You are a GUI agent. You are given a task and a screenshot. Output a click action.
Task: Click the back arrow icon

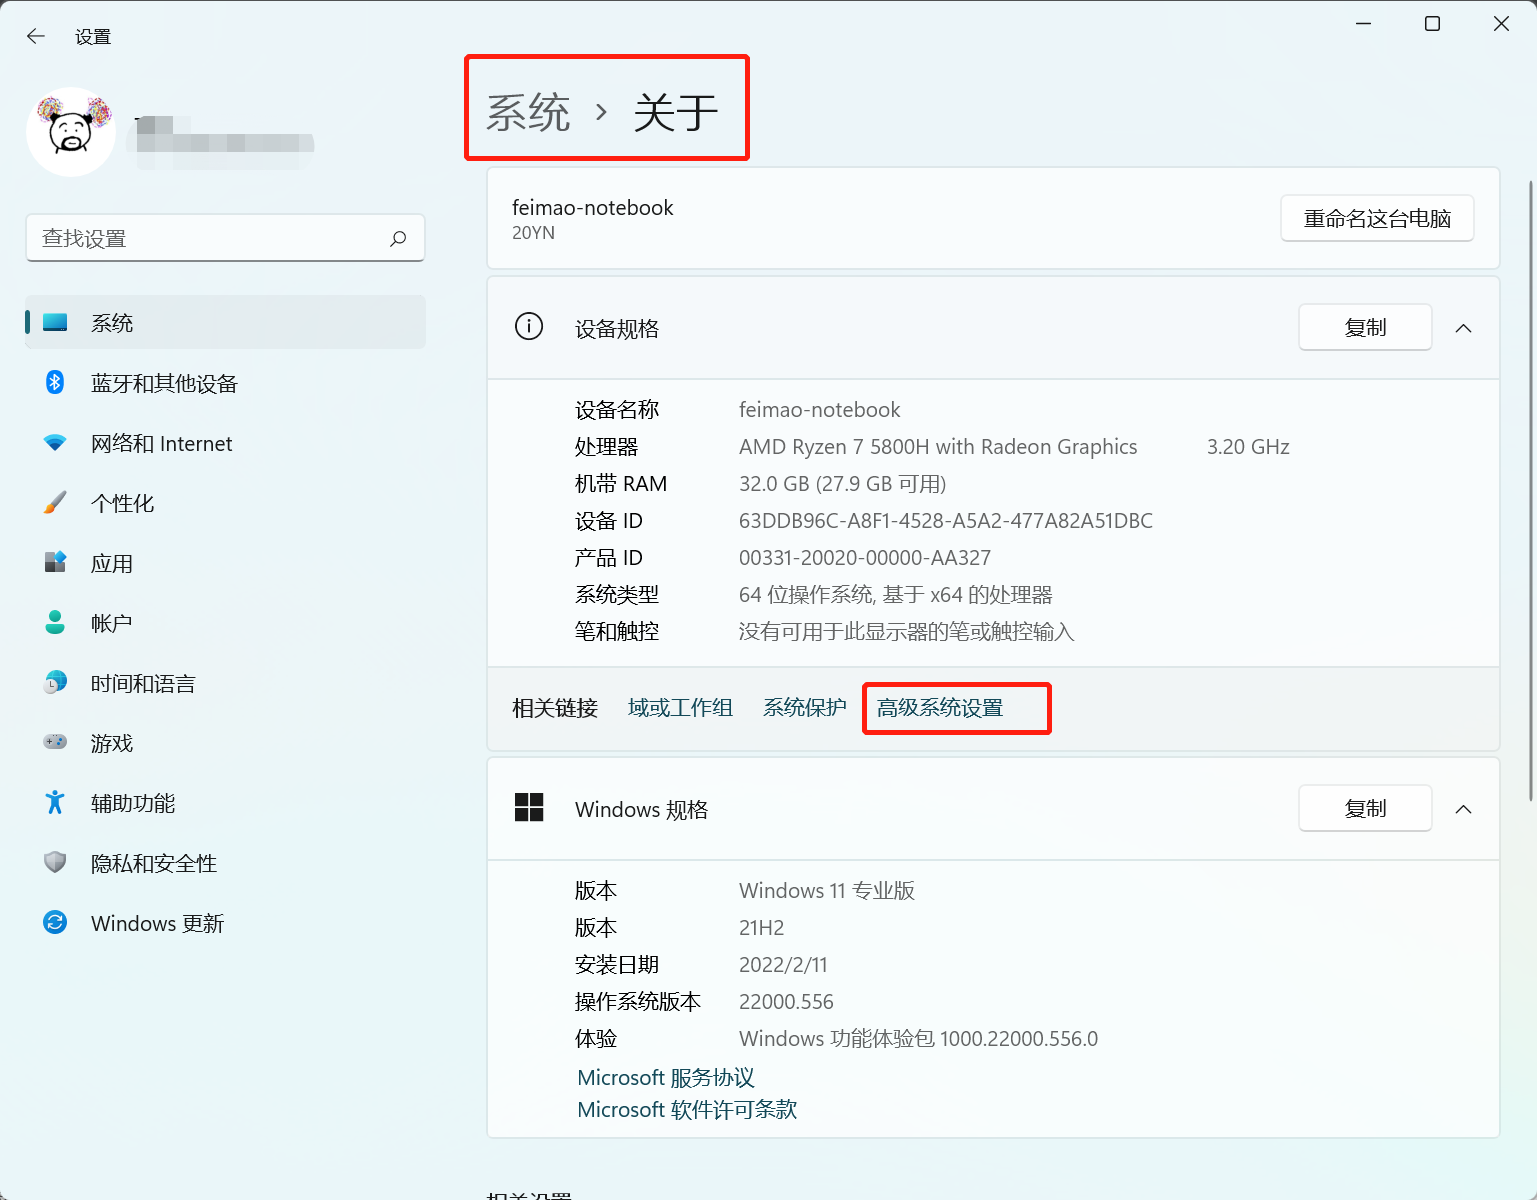click(x=36, y=37)
